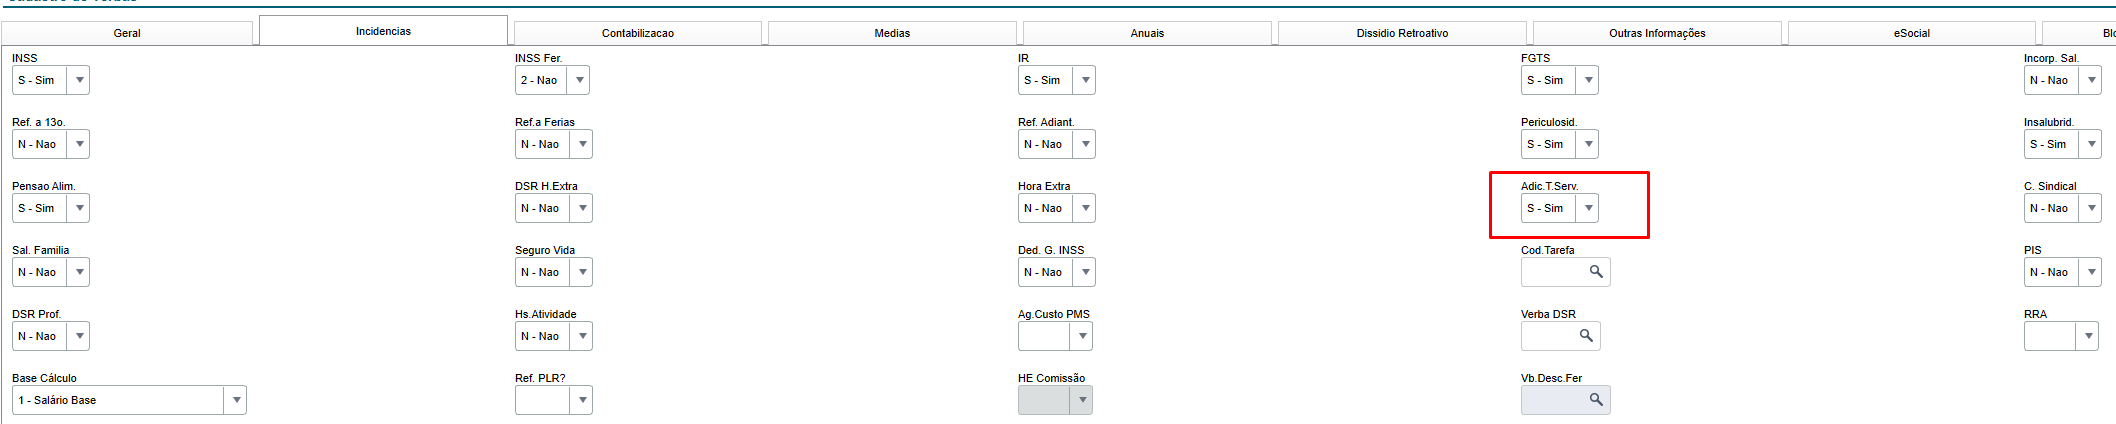Expand the FGTS dropdown arrow
Screen dimensions: 2116x424
(1588, 80)
